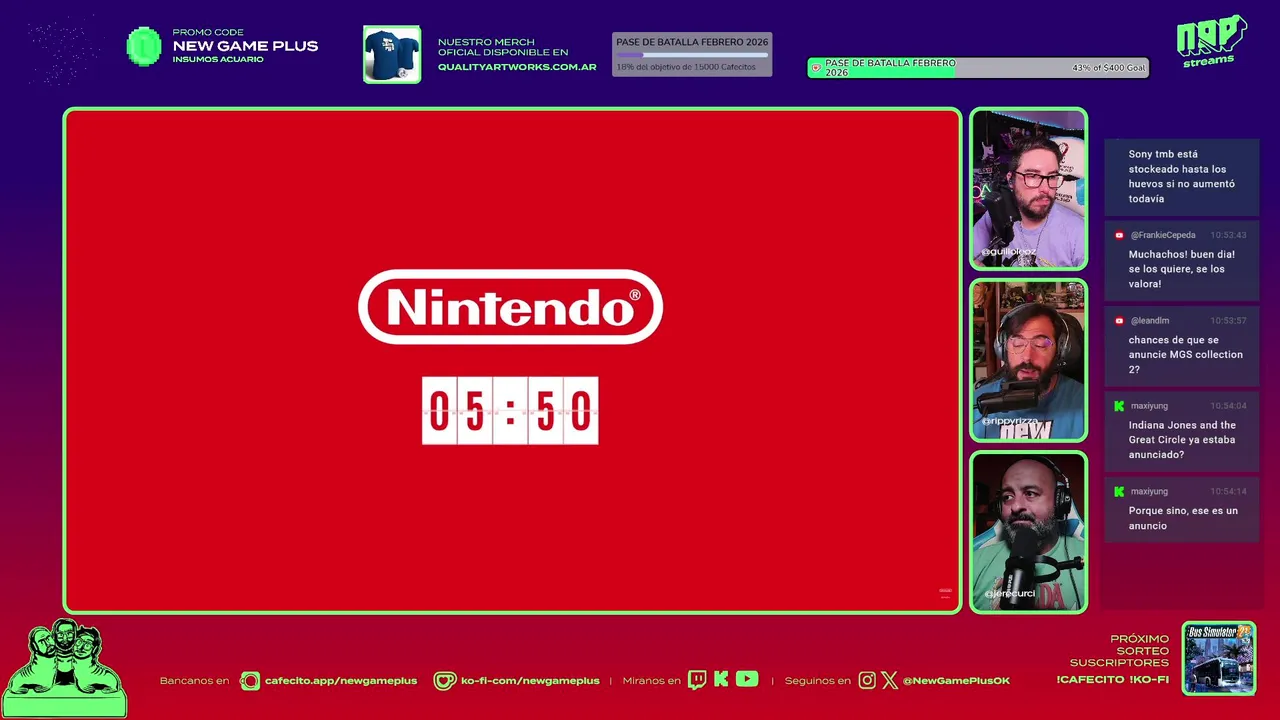Click 'NUESTRO MERCH OFICIAL DISPONIBLE EN' text
The image size is (1280, 720).
click(x=503, y=47)
